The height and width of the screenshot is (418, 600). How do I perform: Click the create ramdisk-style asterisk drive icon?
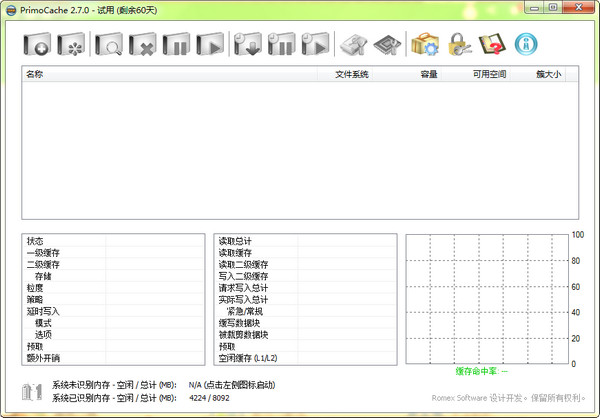click(72, 45)
